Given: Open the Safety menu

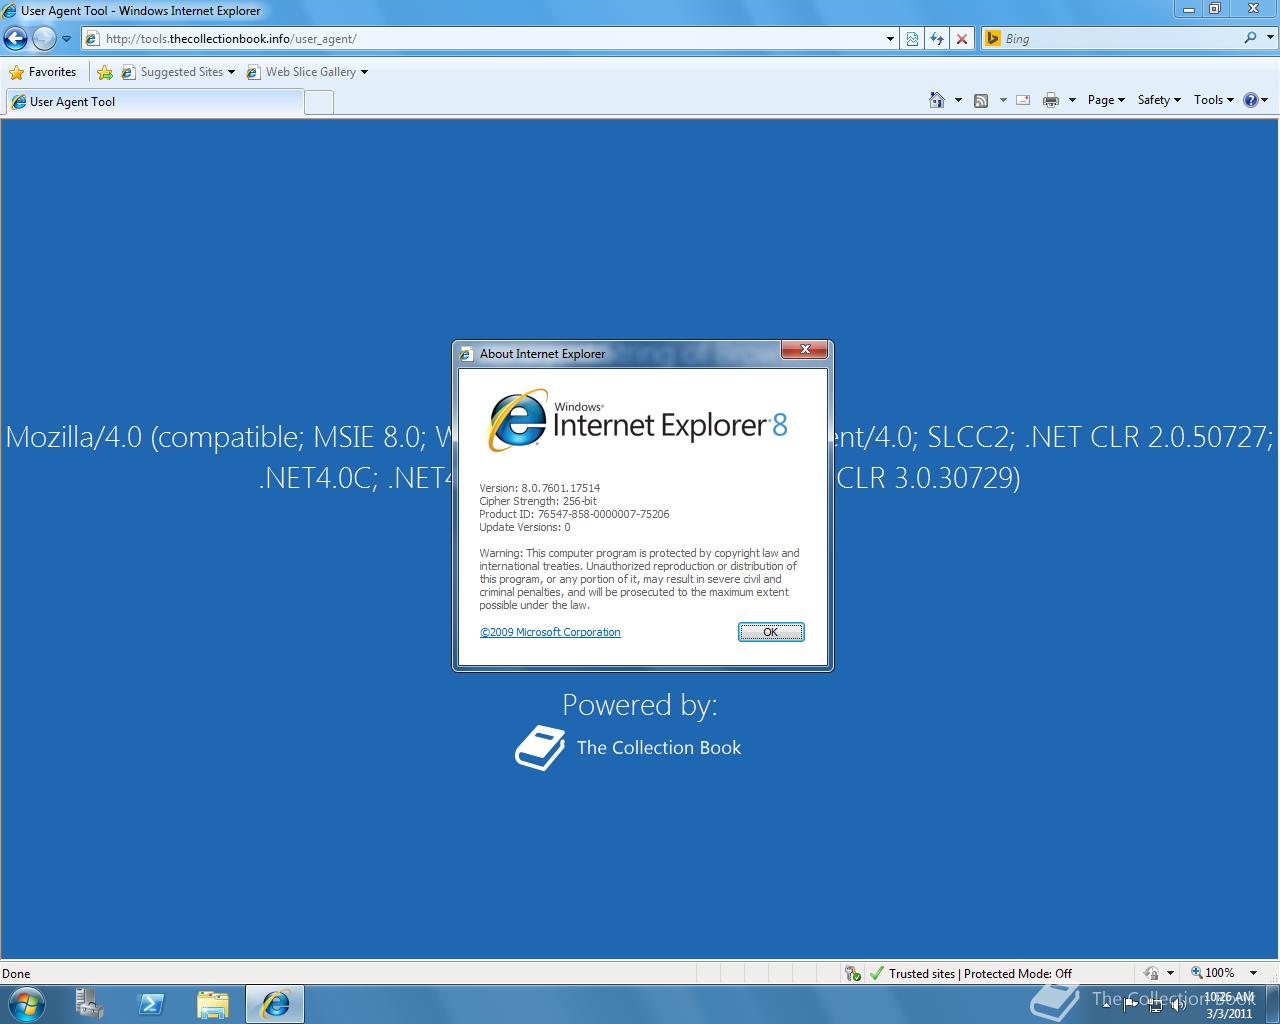Looking at the screenshot, I should (1159, 100).
